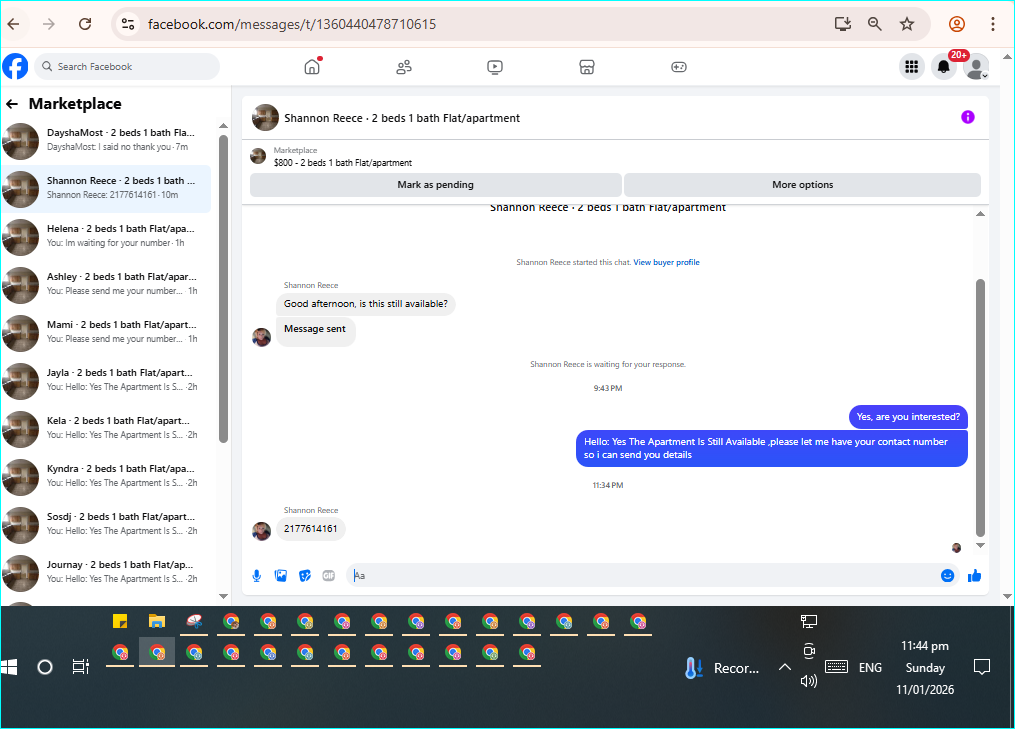This screenshot has height=729, width=1015.
Task: Attach a file using the photo icon
Action: 281,576
